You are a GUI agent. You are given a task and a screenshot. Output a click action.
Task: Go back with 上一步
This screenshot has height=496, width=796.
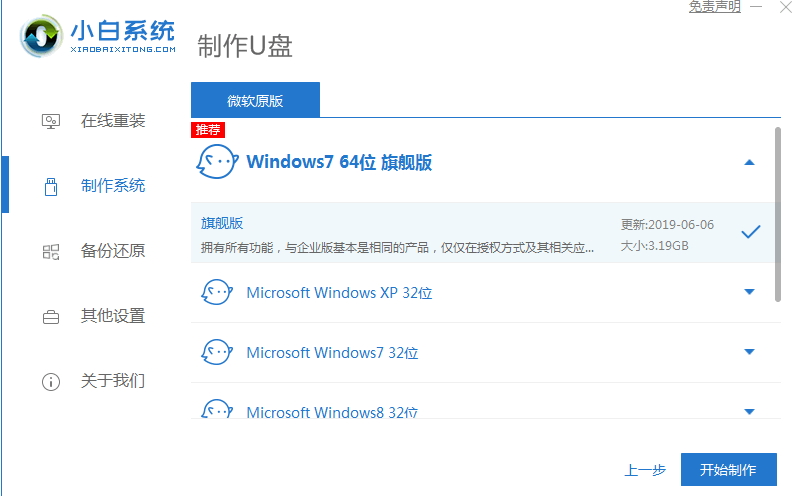645,470
